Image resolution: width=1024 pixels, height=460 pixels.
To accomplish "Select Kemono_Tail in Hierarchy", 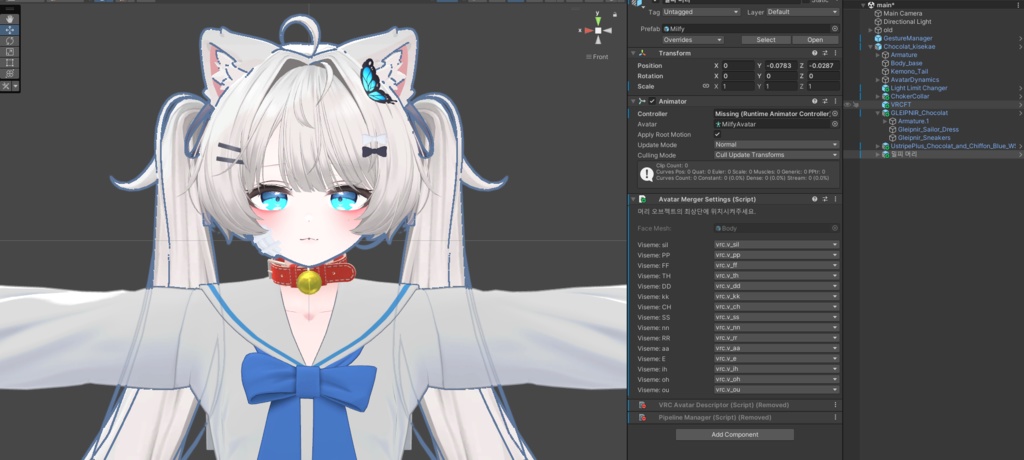I will point(909,71).
